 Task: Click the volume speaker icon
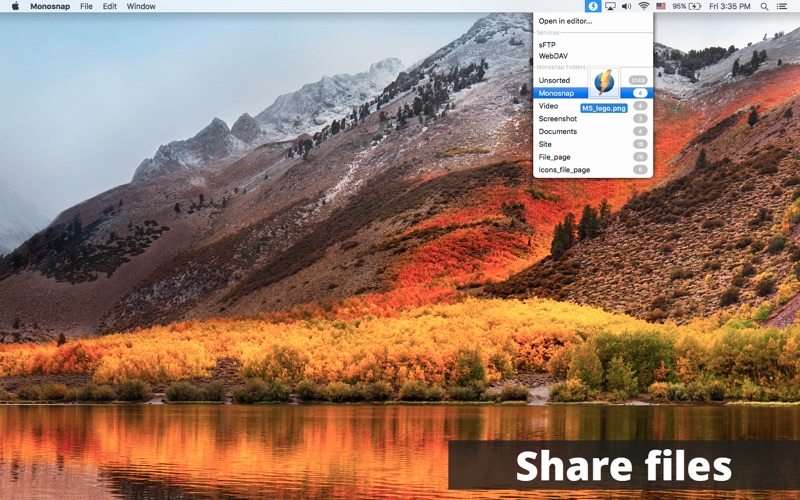(626, 6)
